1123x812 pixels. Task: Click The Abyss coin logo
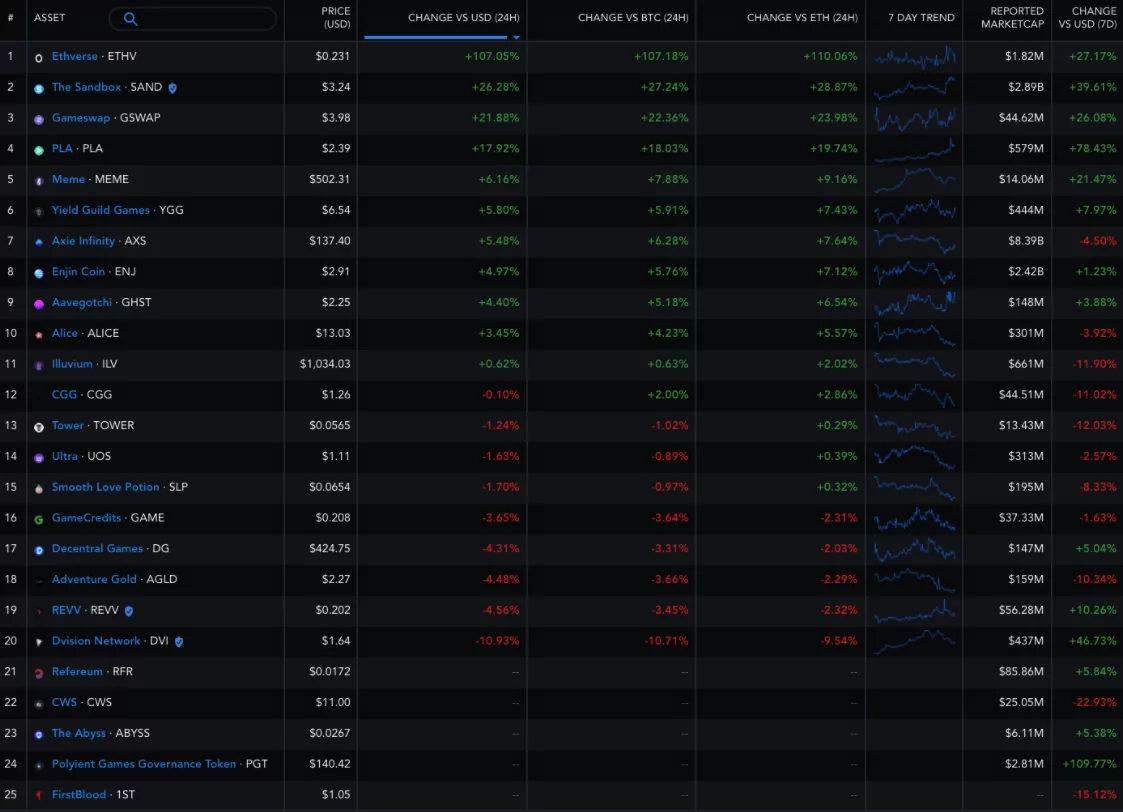coord(39,735)
